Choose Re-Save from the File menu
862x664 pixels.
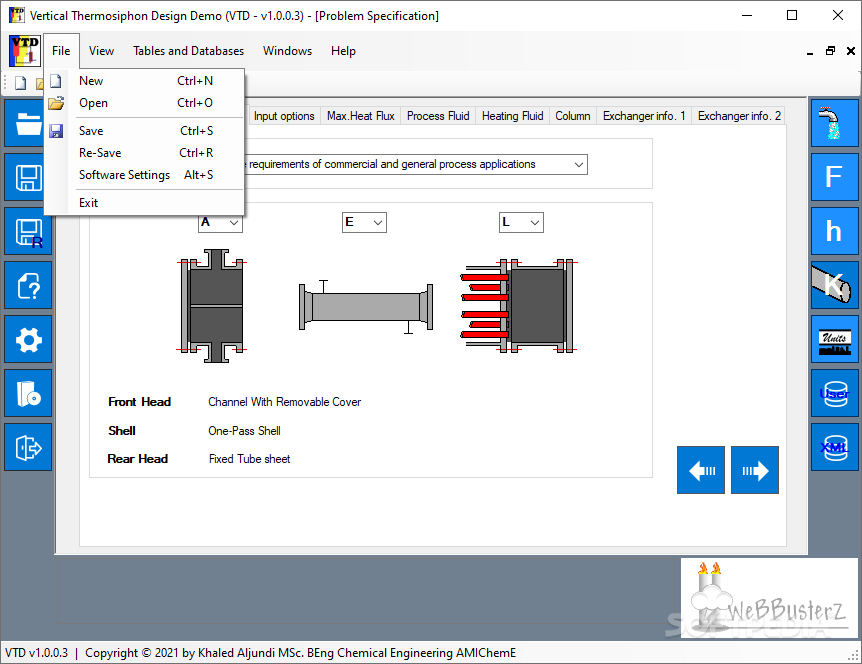(145, 153)
